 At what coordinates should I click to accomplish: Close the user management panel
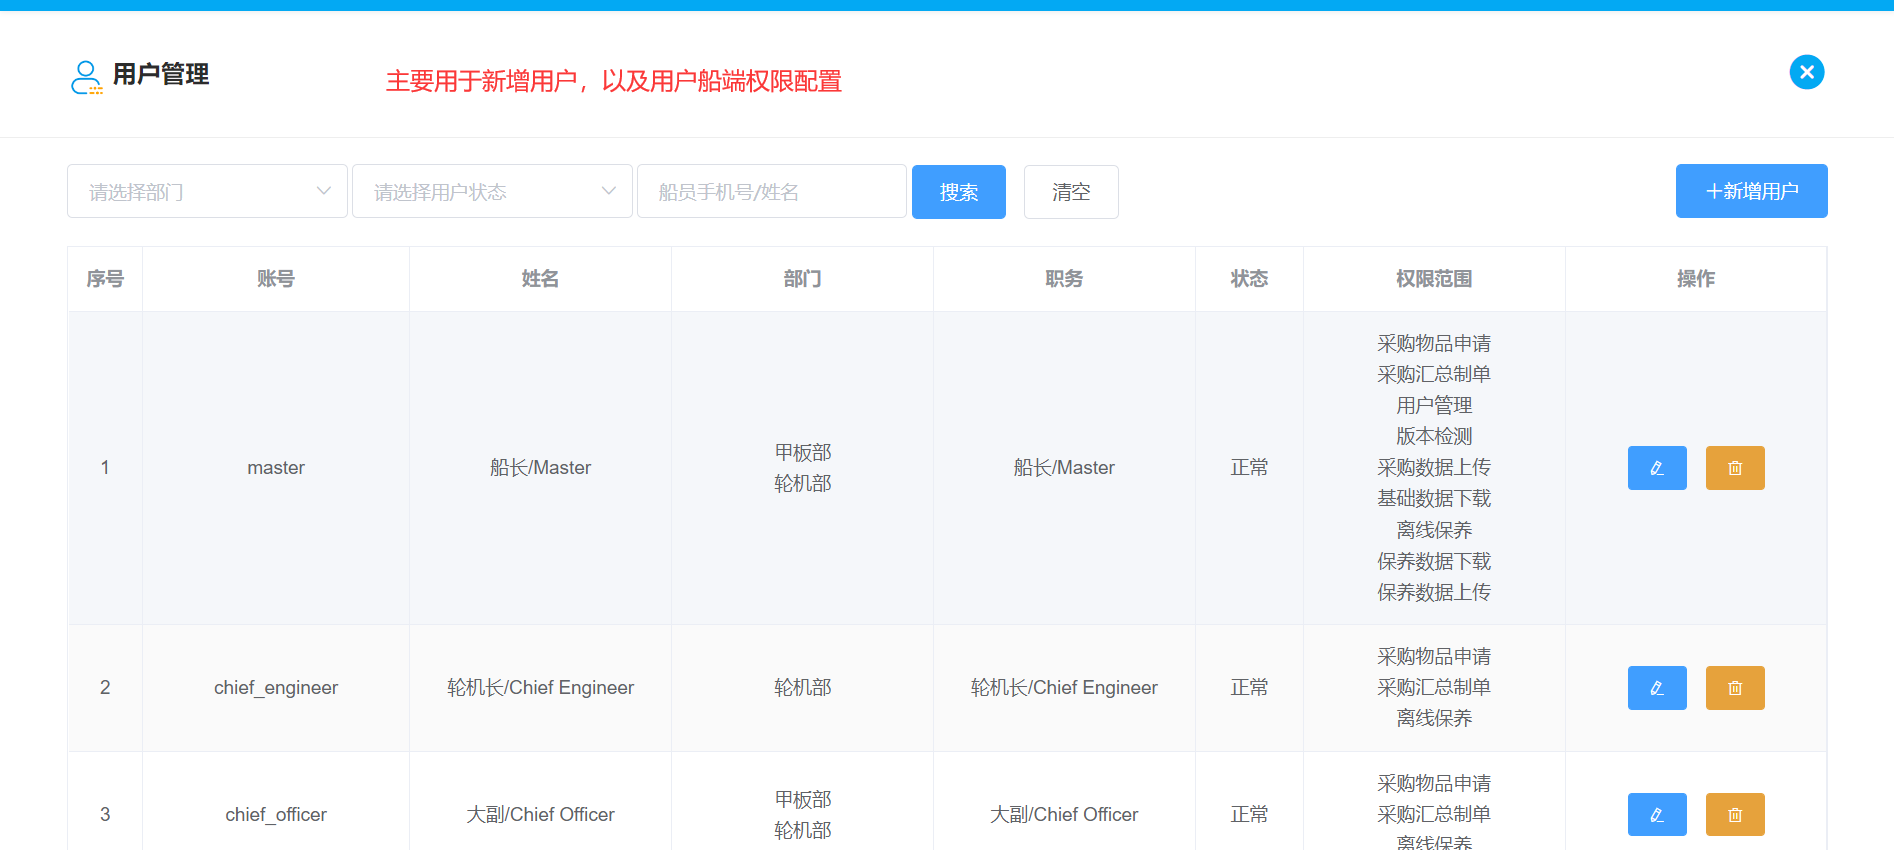click(1807, 72)
